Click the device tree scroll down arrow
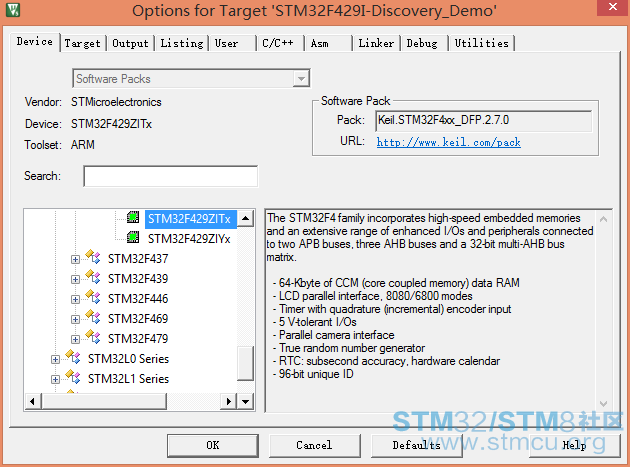The height and width of the screenshot is (467, 630). (245, 401)
